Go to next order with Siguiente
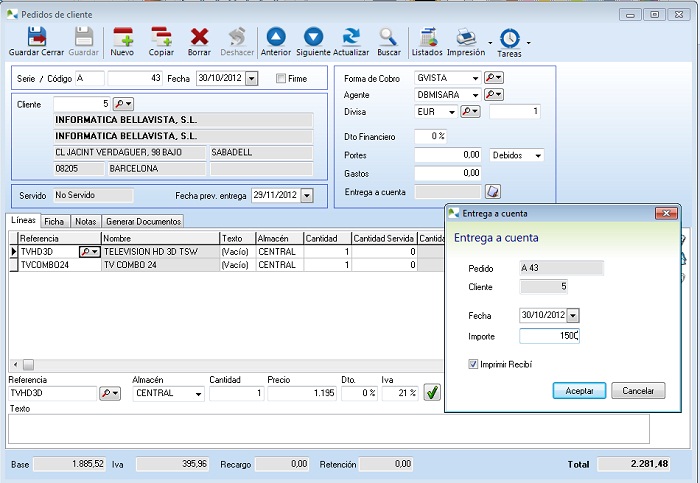This screenshot has height=483, width=700. coord(313,38)
